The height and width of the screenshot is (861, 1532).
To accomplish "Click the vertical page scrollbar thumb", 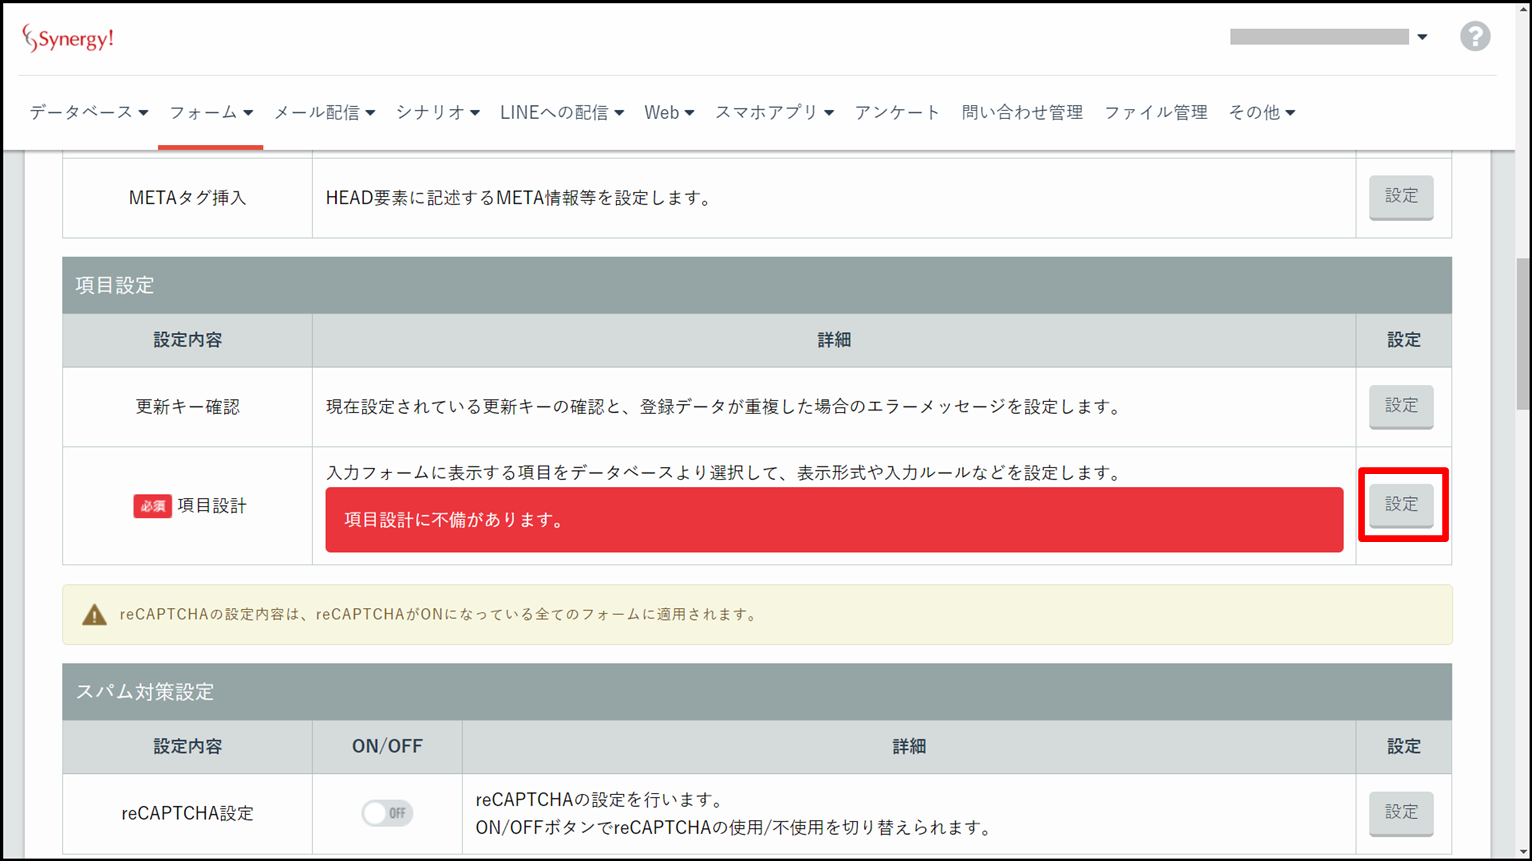I will pos(1522,333).
